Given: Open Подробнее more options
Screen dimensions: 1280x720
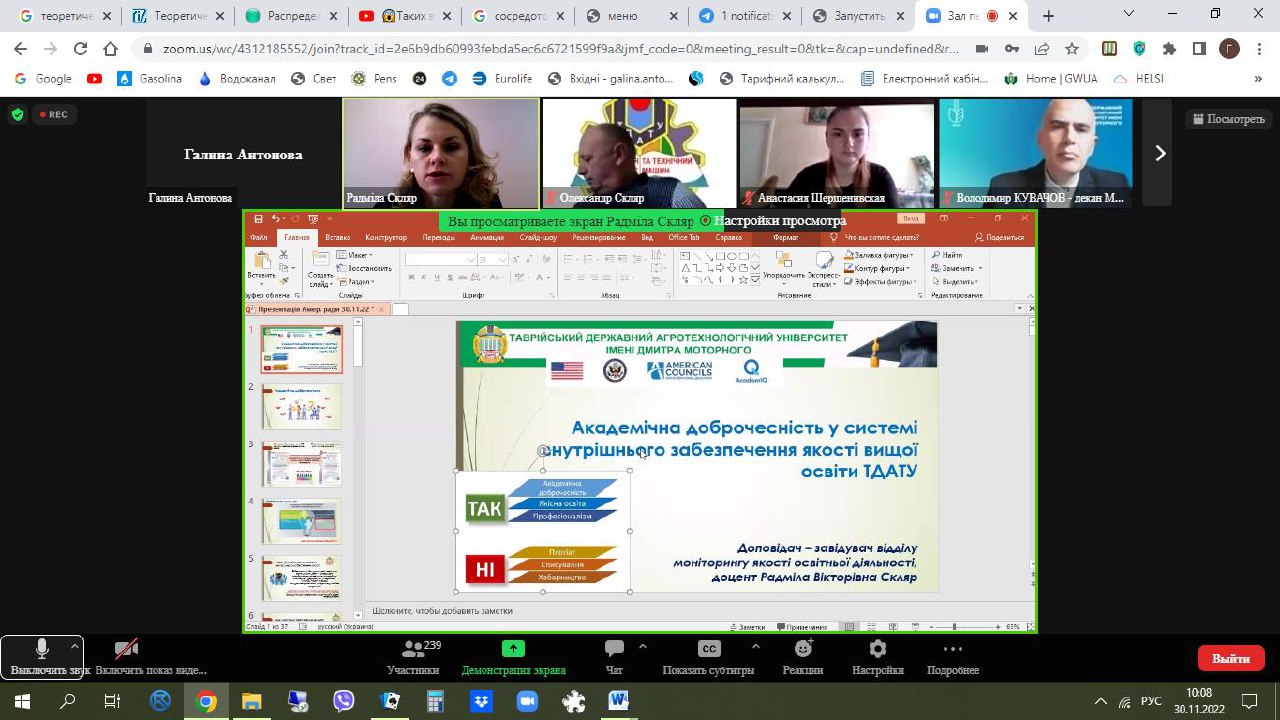Looking at the screenshot, I should (x=952, y=657).
